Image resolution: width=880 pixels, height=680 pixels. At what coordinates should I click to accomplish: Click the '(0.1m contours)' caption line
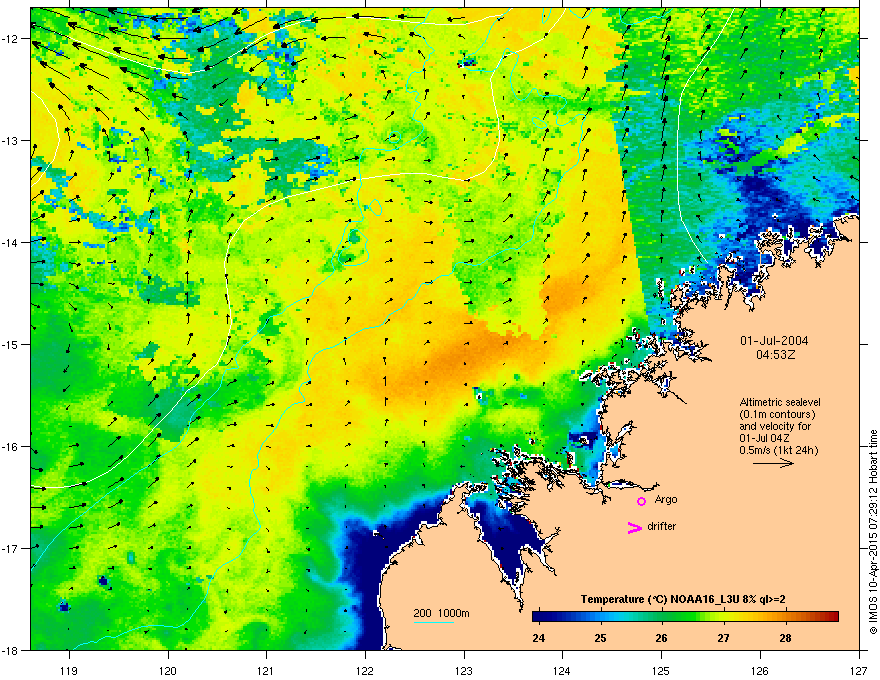pyautogui.click(x=777, y=415)
